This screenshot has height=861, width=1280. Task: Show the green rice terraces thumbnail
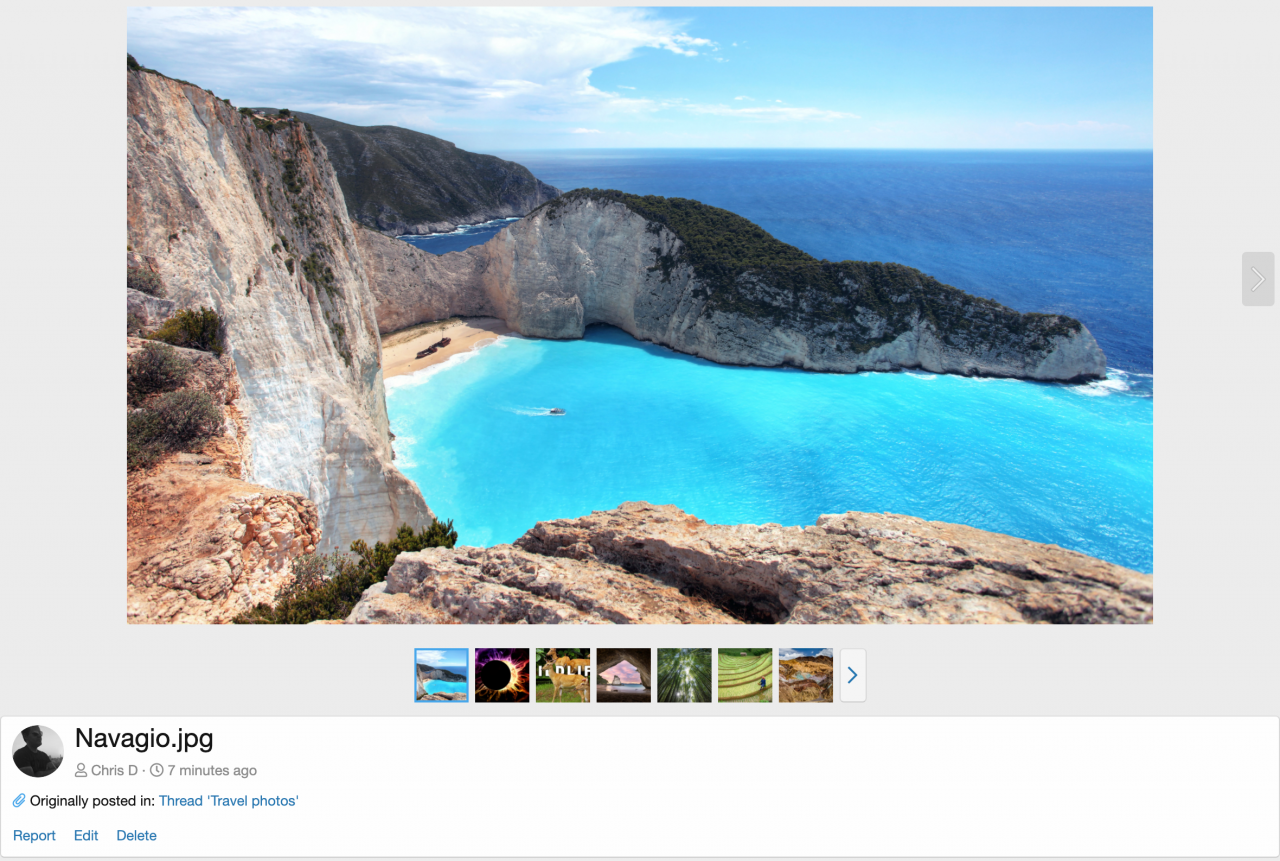(745, 675)
